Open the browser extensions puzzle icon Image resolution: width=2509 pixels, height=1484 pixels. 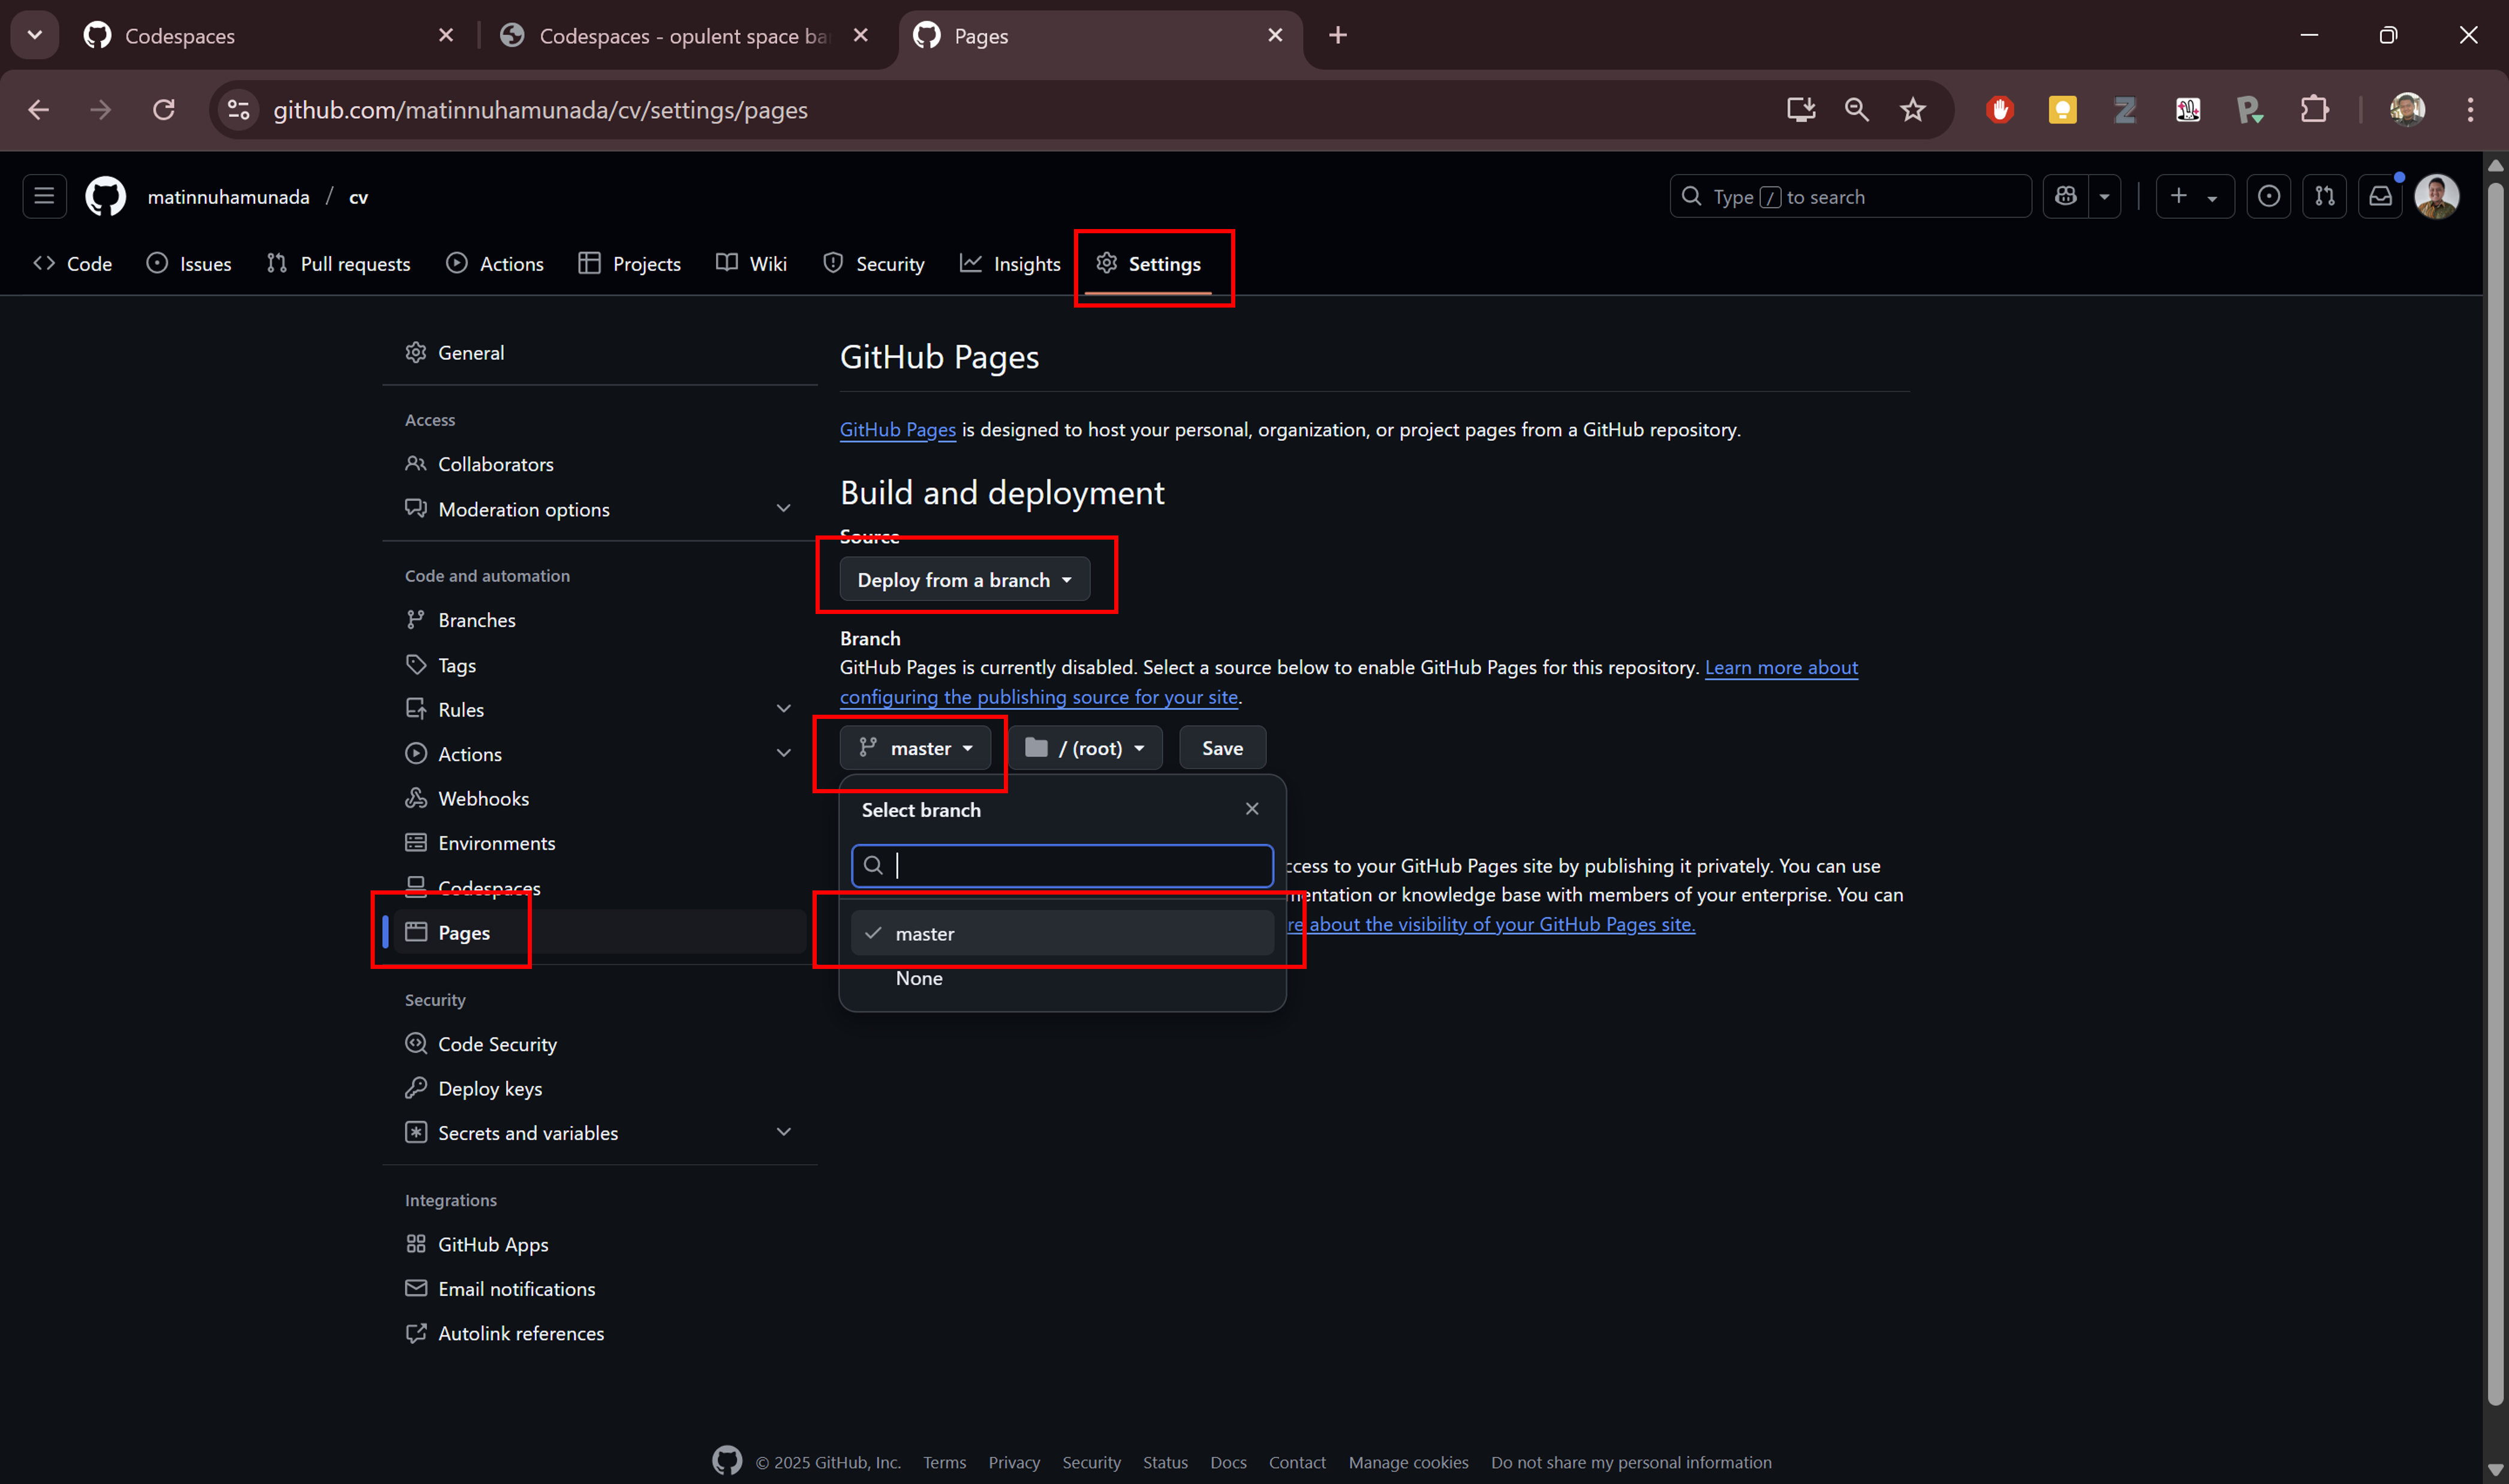2313,110
